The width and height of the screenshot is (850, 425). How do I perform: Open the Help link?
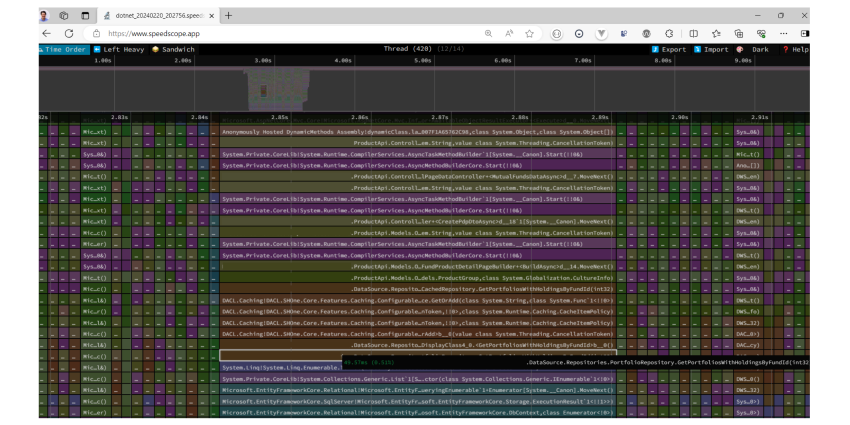(x=795, y=49)
